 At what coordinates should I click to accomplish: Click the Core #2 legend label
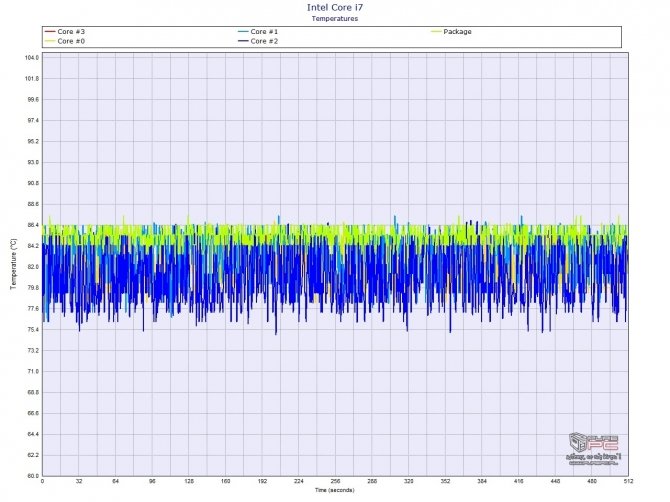264,41
